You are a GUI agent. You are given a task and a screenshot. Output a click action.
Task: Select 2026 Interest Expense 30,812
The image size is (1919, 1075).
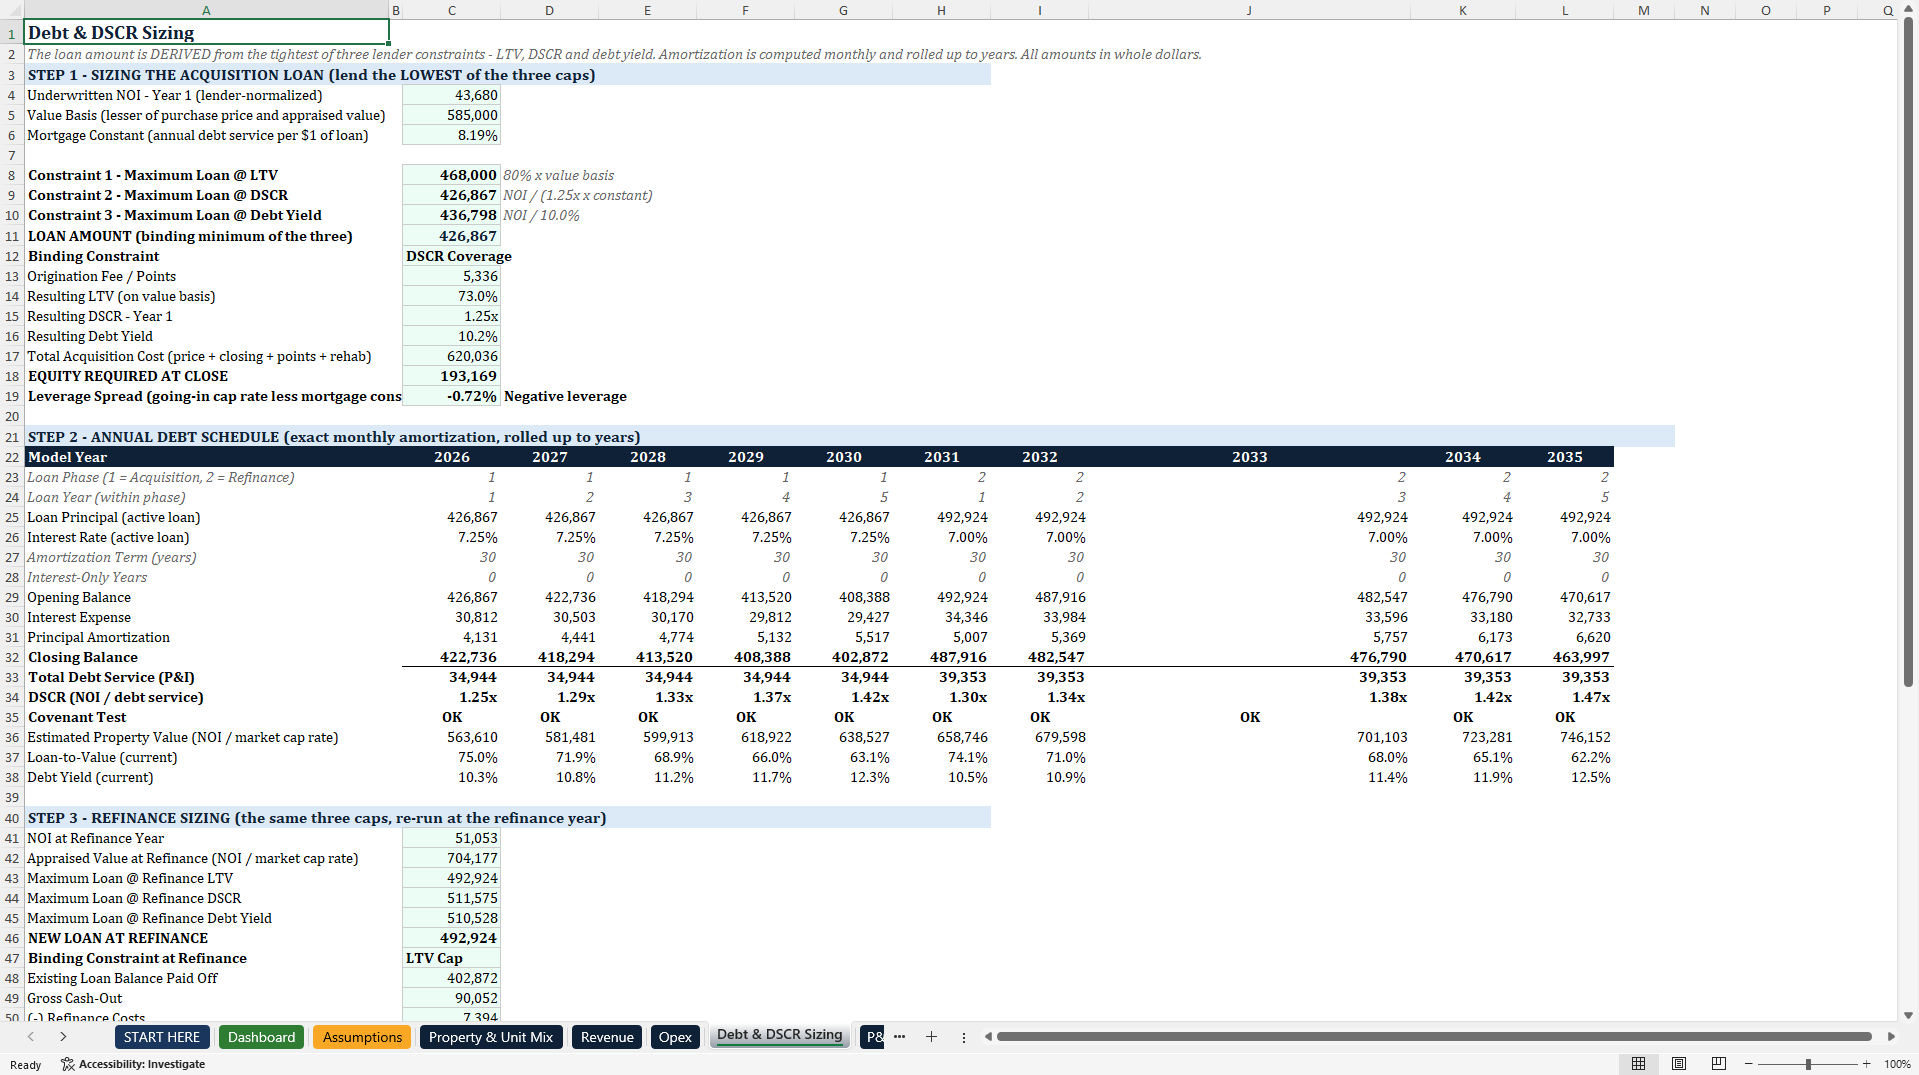pyautogui.click(x=451, y=617)
